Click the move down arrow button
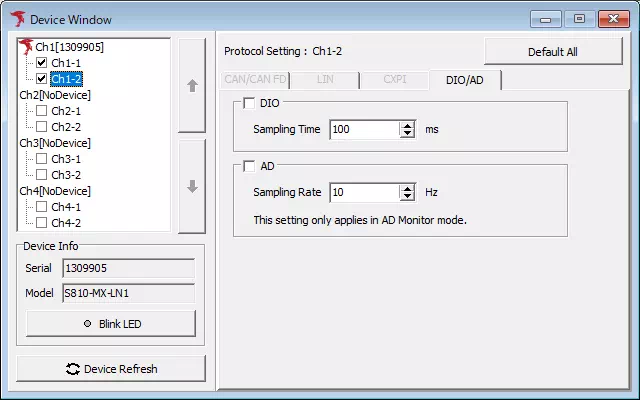 click(x=192, y=186)
